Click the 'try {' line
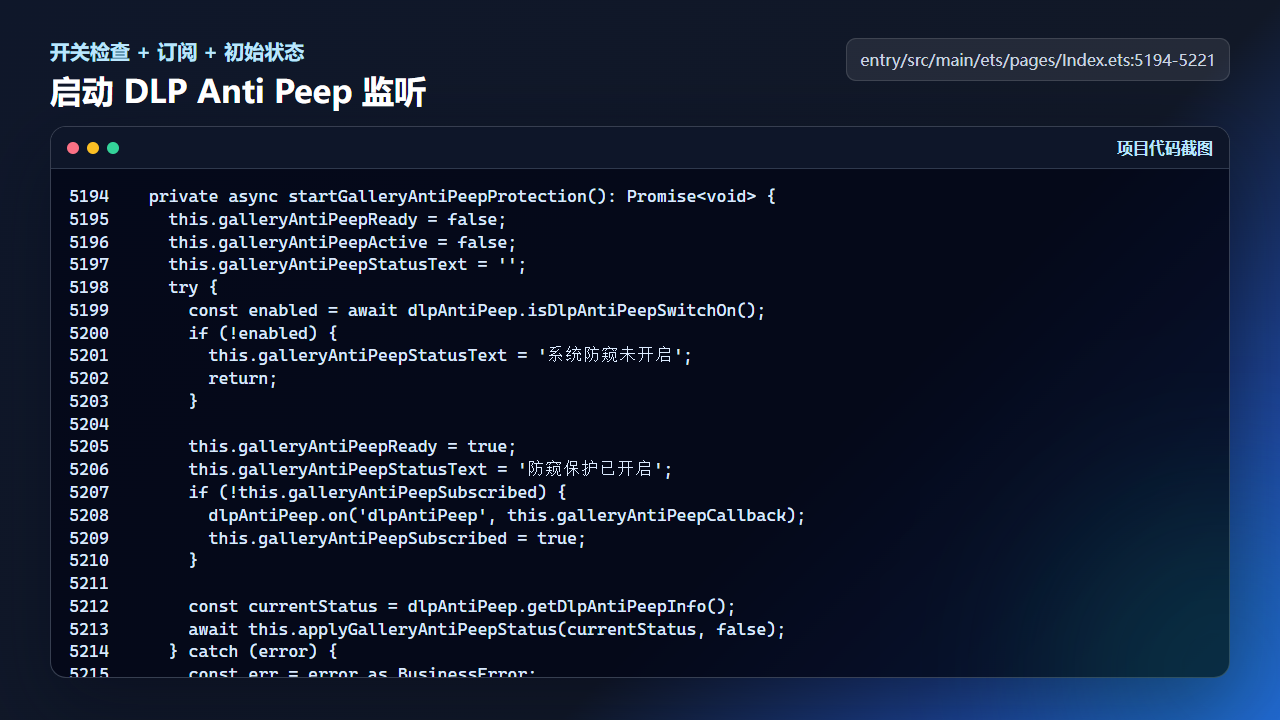This screenshot has width=1280, height=720. click(194, 287)
